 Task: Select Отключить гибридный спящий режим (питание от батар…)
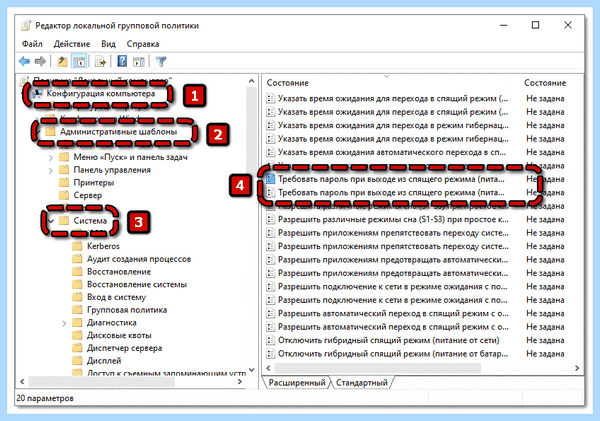tap(393, 354)
